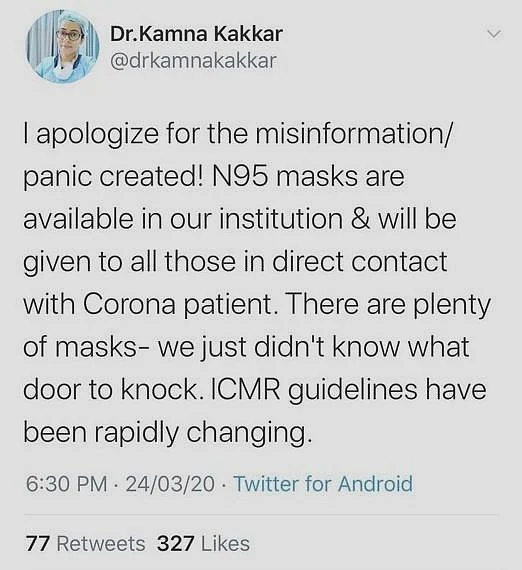Click the word 'institution' in the tweet
The height and width of the screenshot is (570, 522).
click(281, 220)
